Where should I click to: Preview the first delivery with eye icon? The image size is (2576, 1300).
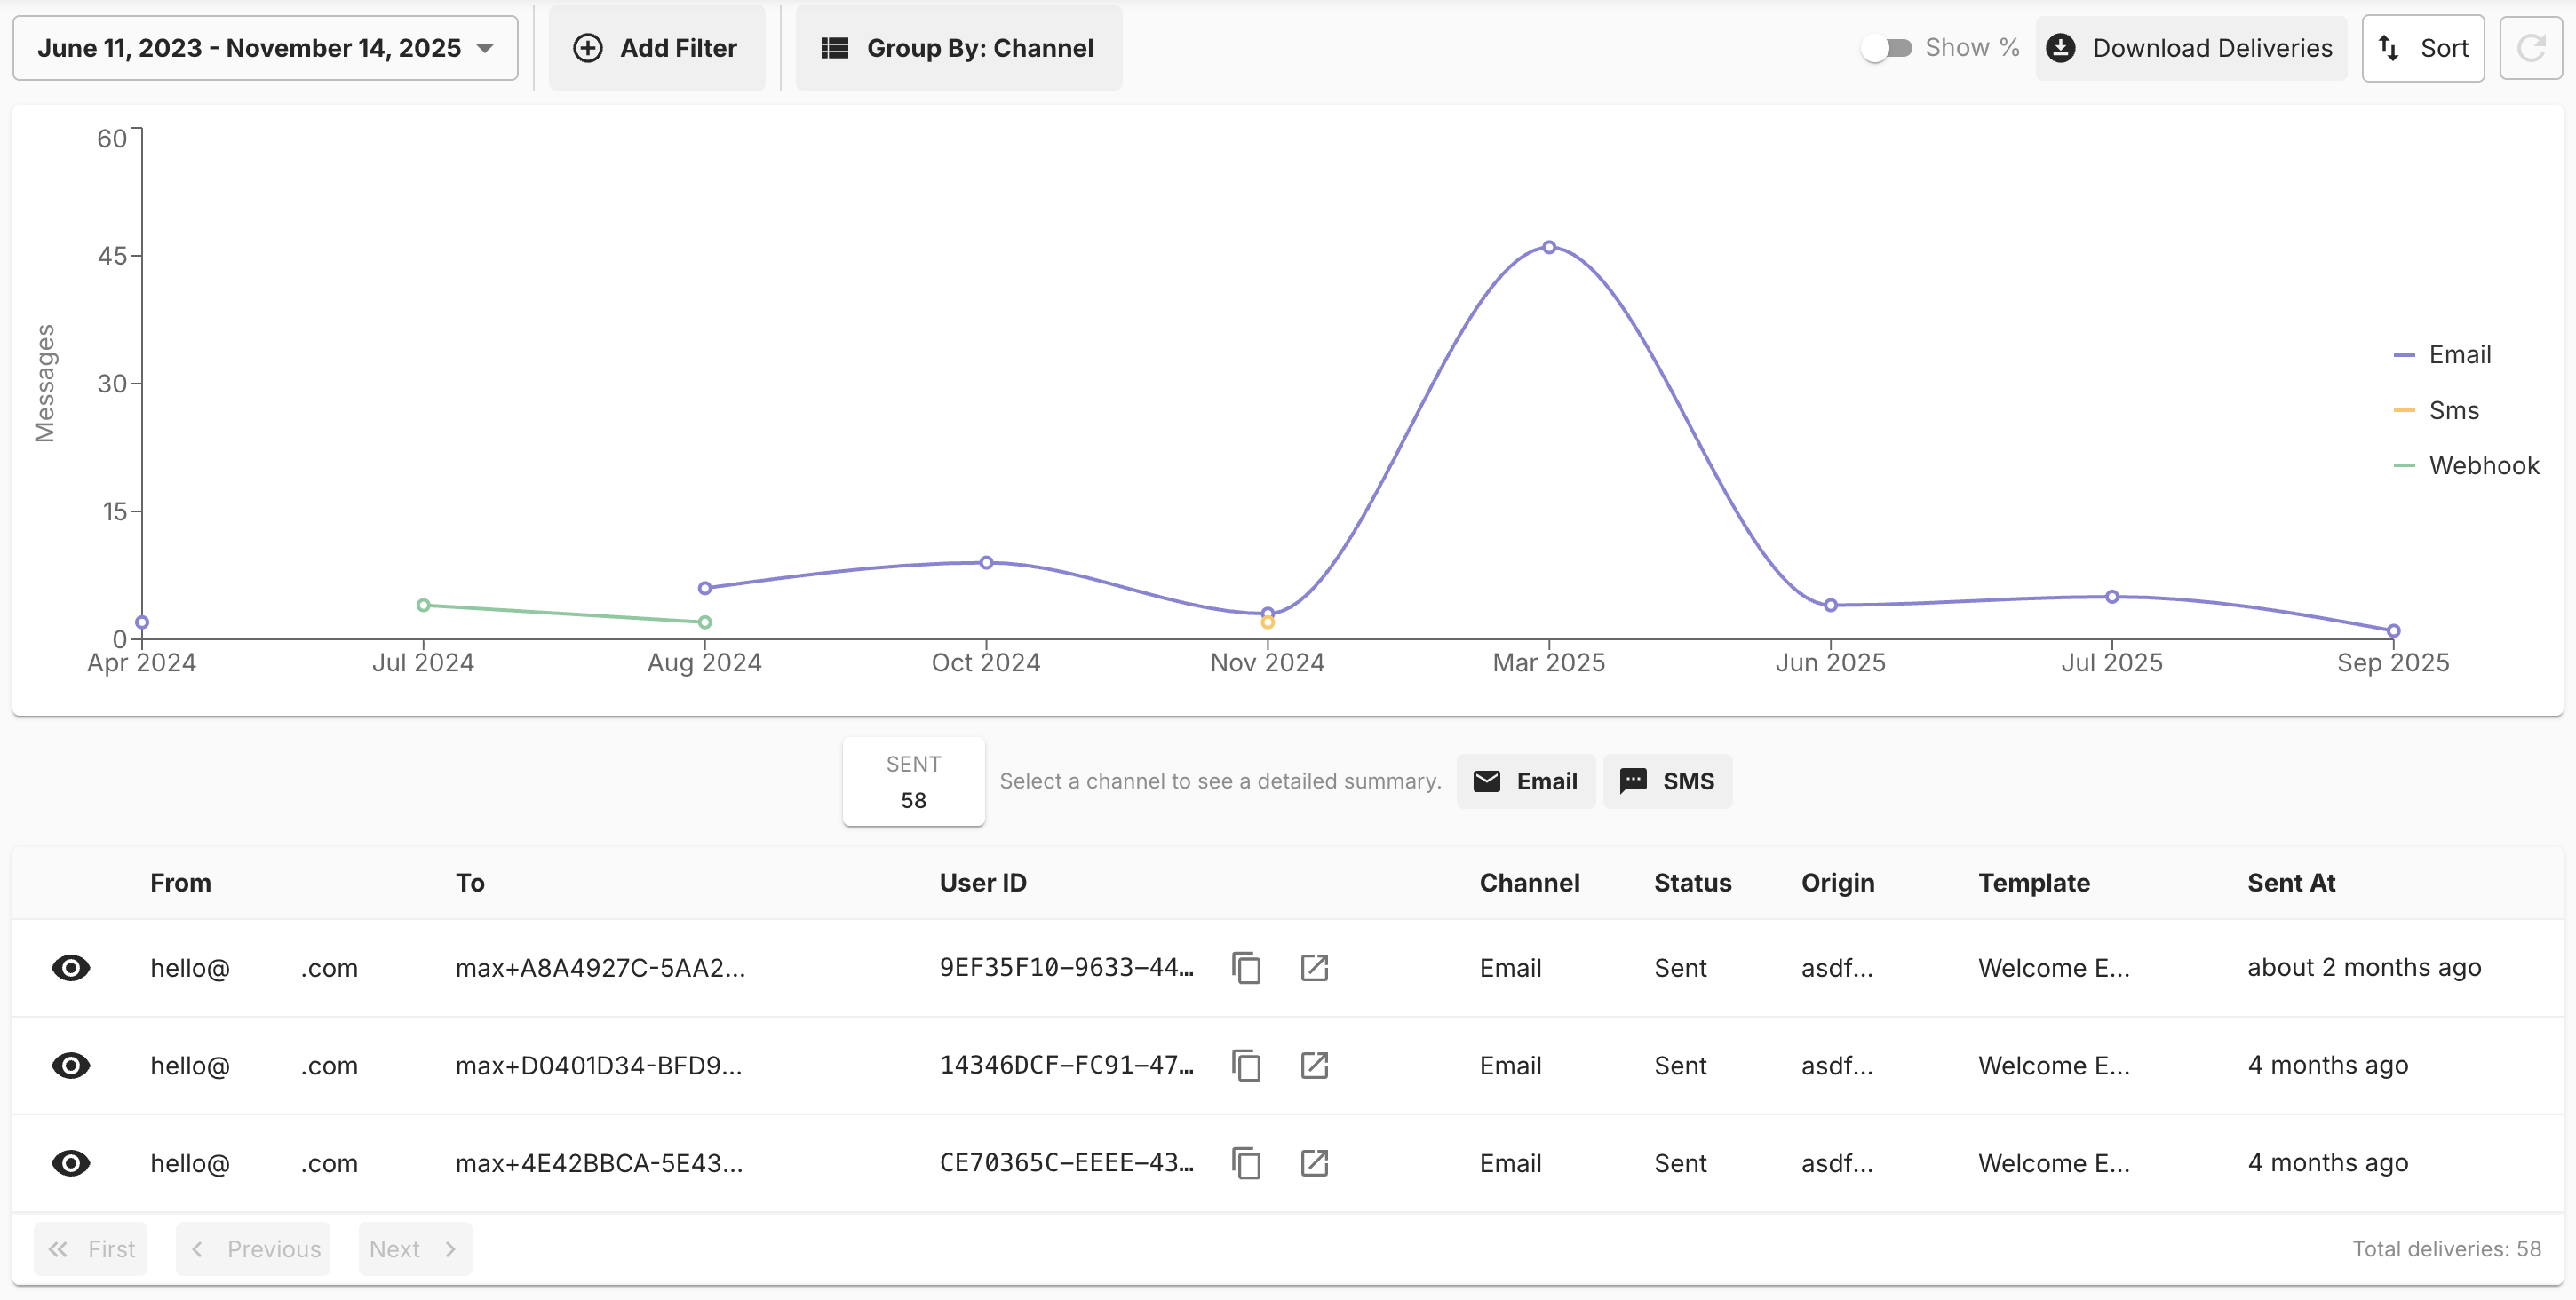[71, 968]
